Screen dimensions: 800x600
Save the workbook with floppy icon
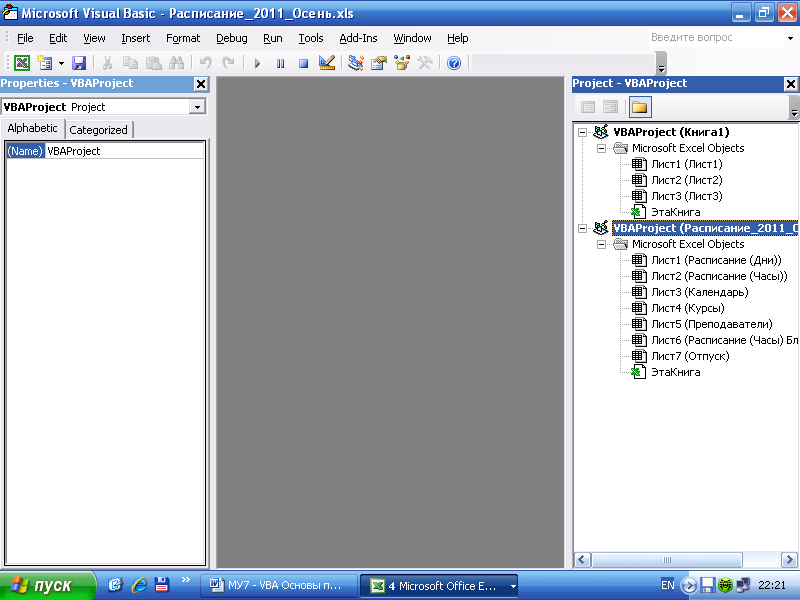pos(79,63)
